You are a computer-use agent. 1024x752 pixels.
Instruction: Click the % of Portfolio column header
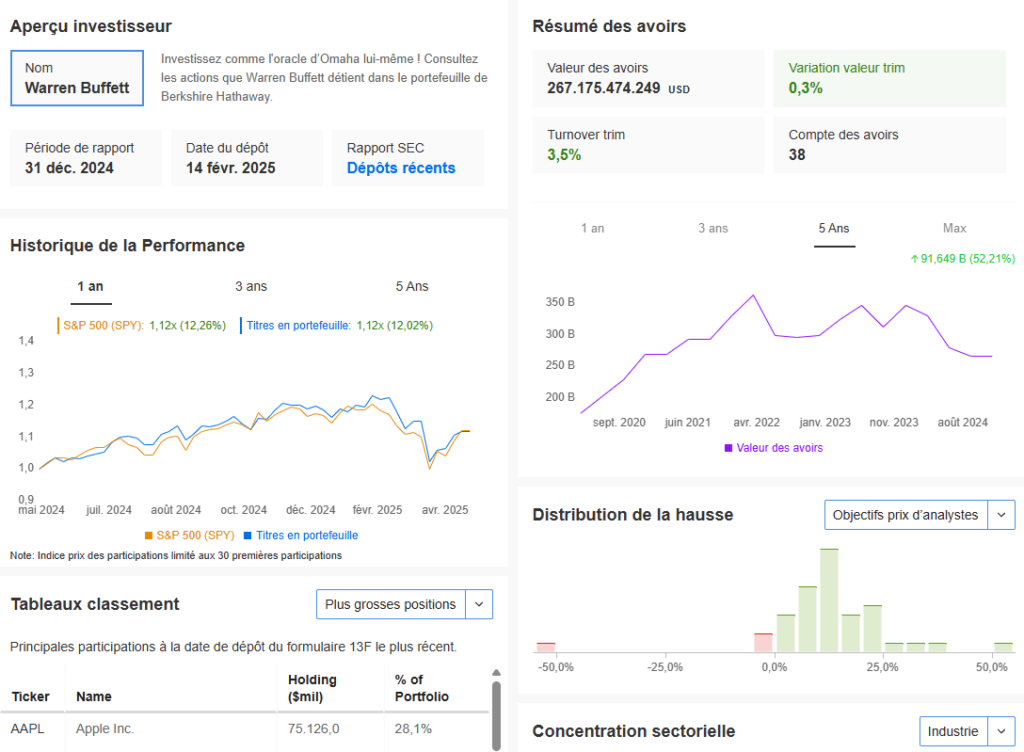pos(421,688)
